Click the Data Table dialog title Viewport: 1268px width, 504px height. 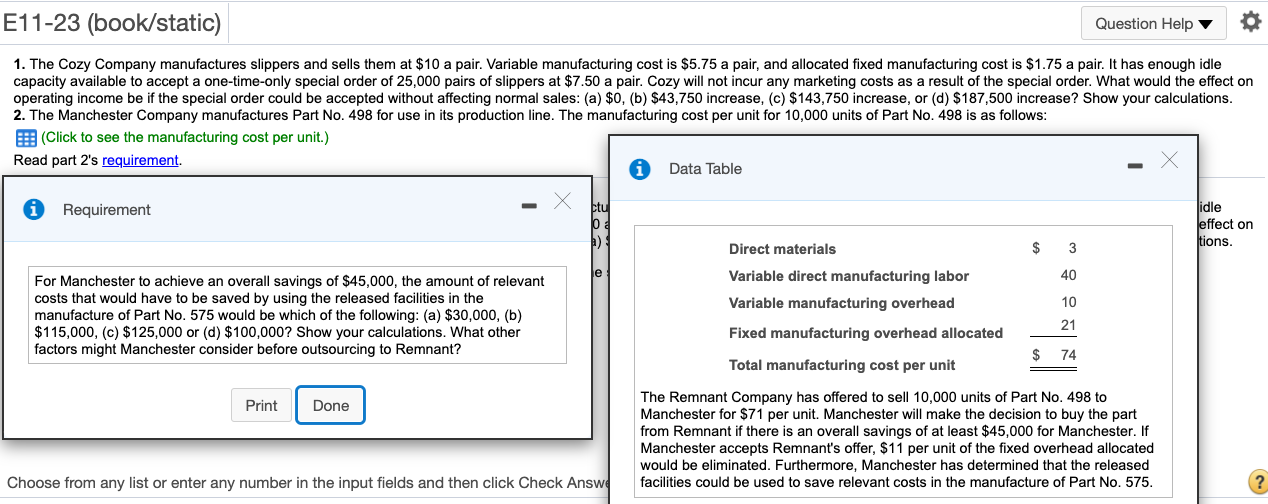coord(705,169)
